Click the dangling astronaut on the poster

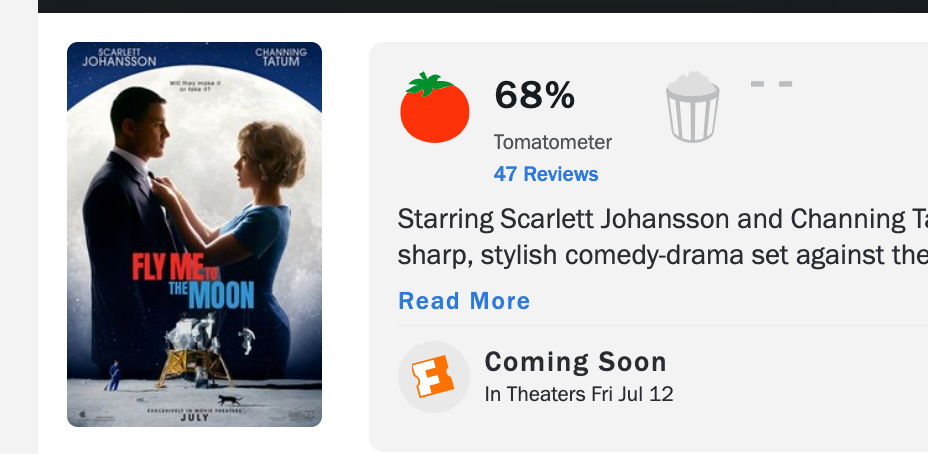(x=247, y=340)
